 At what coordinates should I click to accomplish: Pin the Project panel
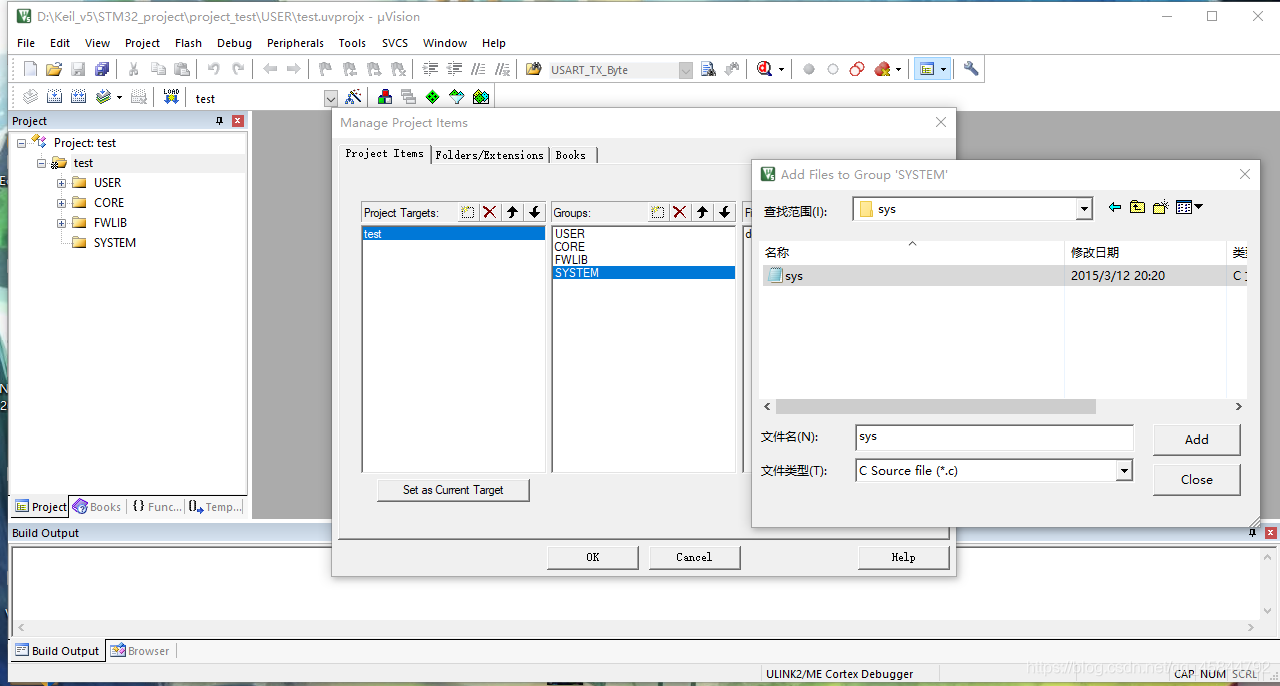click(220, 121)
